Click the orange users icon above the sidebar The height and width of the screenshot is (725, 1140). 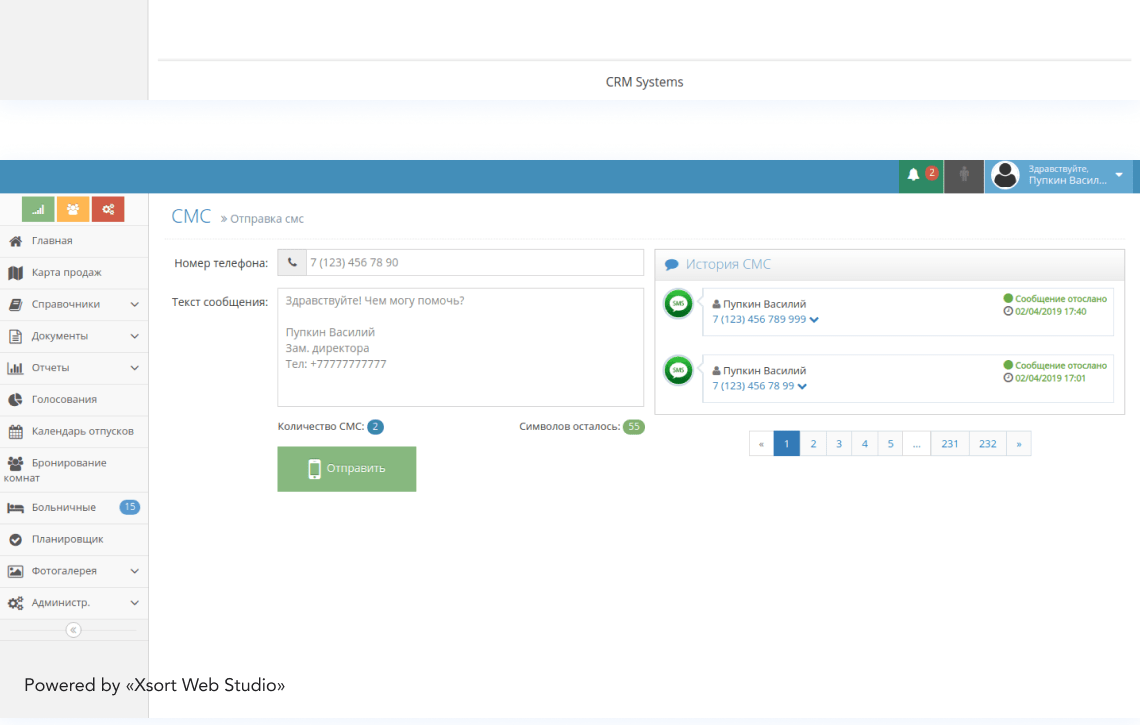point(72,209)
